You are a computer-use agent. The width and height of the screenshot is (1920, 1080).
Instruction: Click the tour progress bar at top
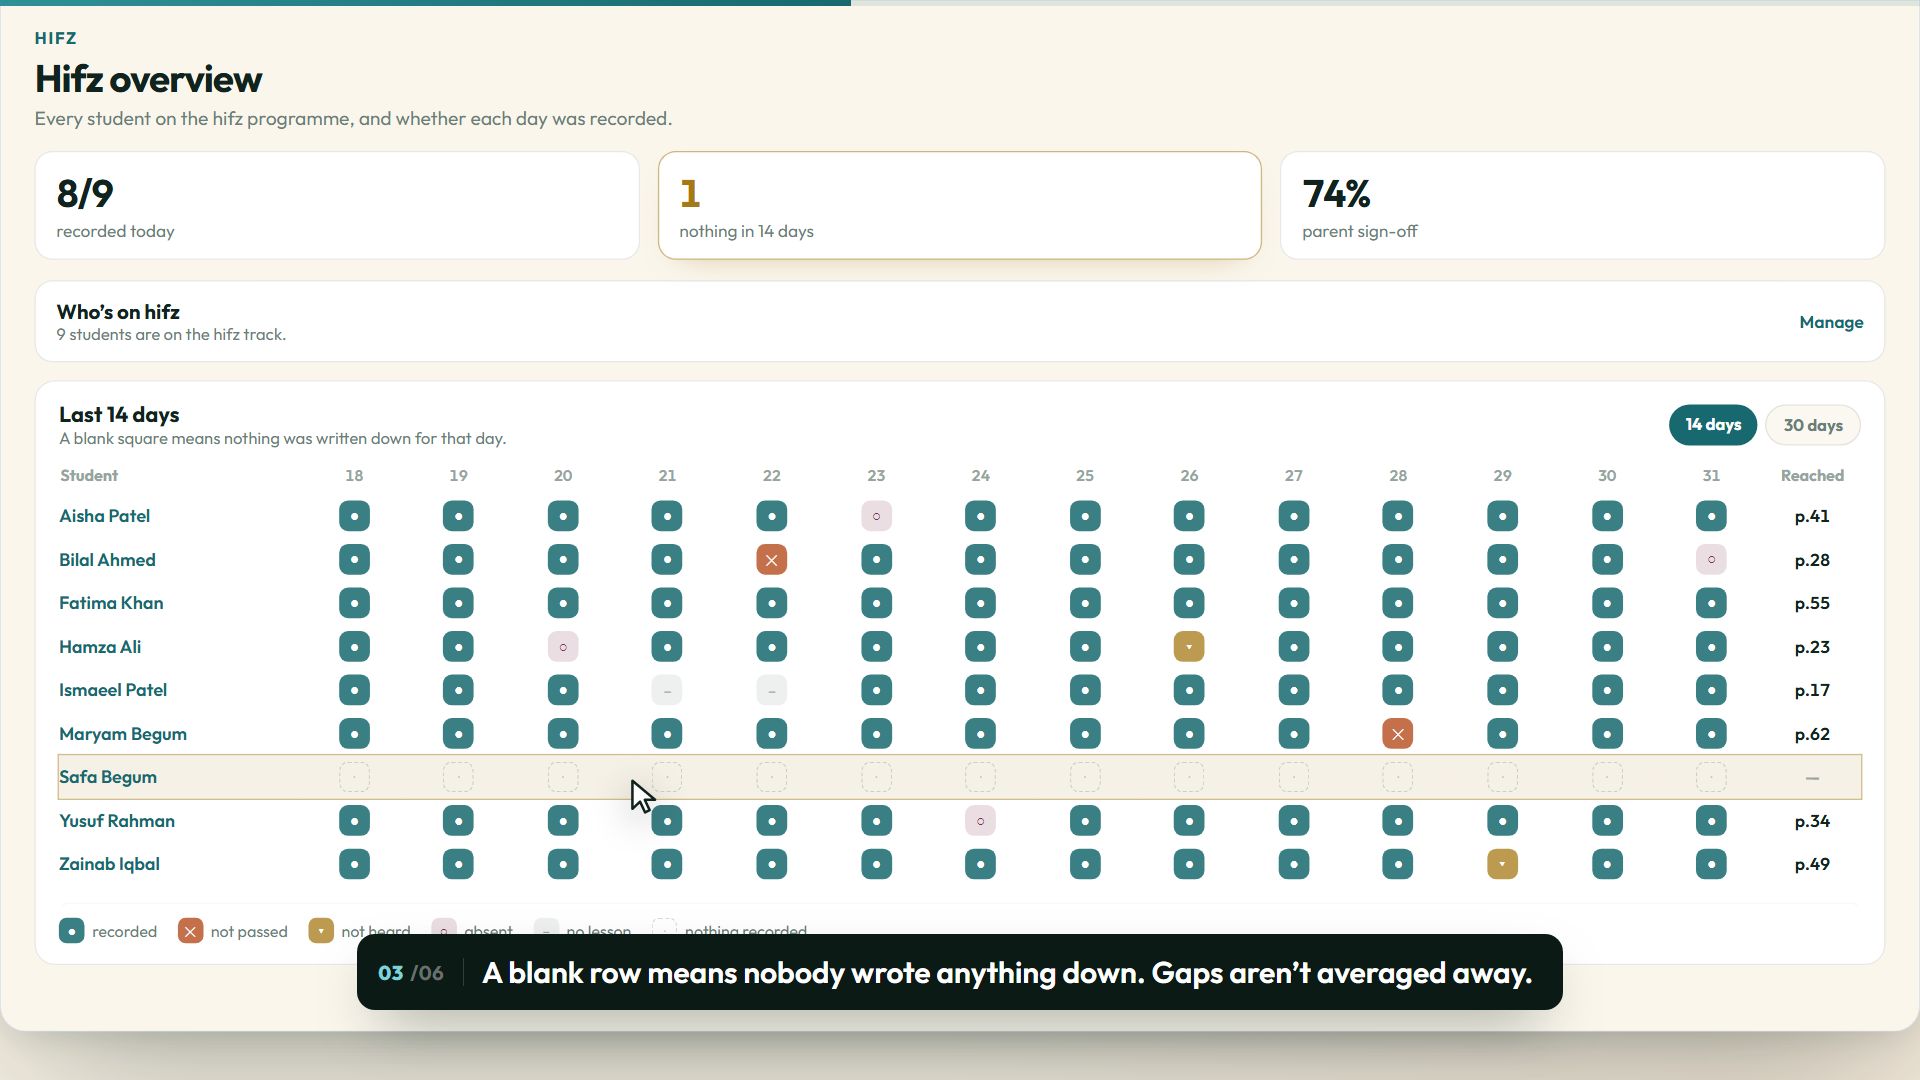(x=960, y=3)
